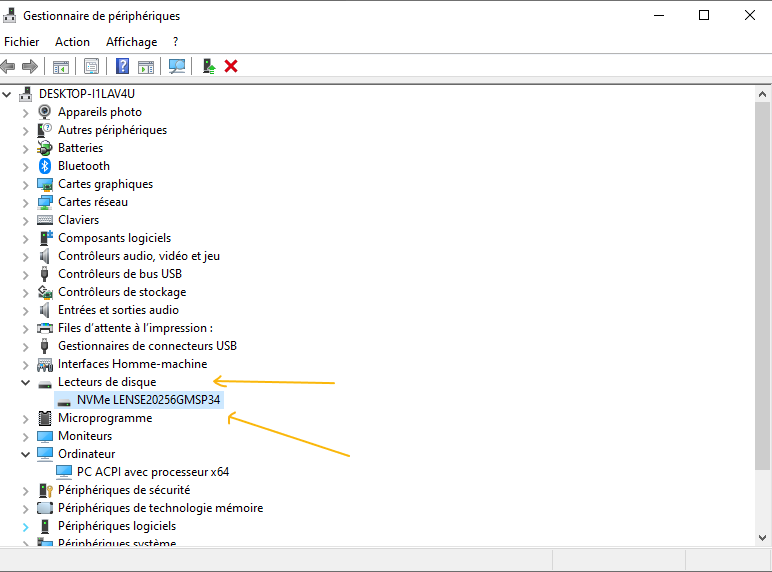Click the blue Help question mark icon
This screenshot has width=772, height=572.
click(x=122, y=66)
